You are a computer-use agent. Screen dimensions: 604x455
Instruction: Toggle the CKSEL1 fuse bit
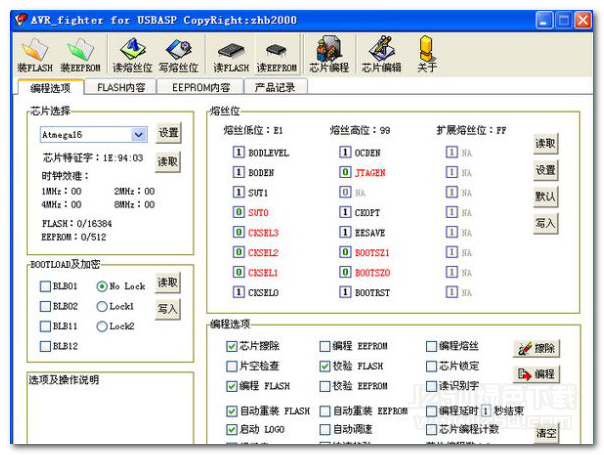tap(238, 272)
